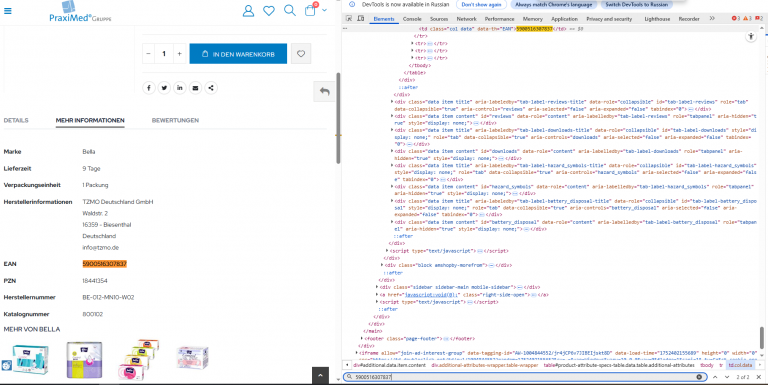Click the javascript:void(0) href link

[432, 295]
